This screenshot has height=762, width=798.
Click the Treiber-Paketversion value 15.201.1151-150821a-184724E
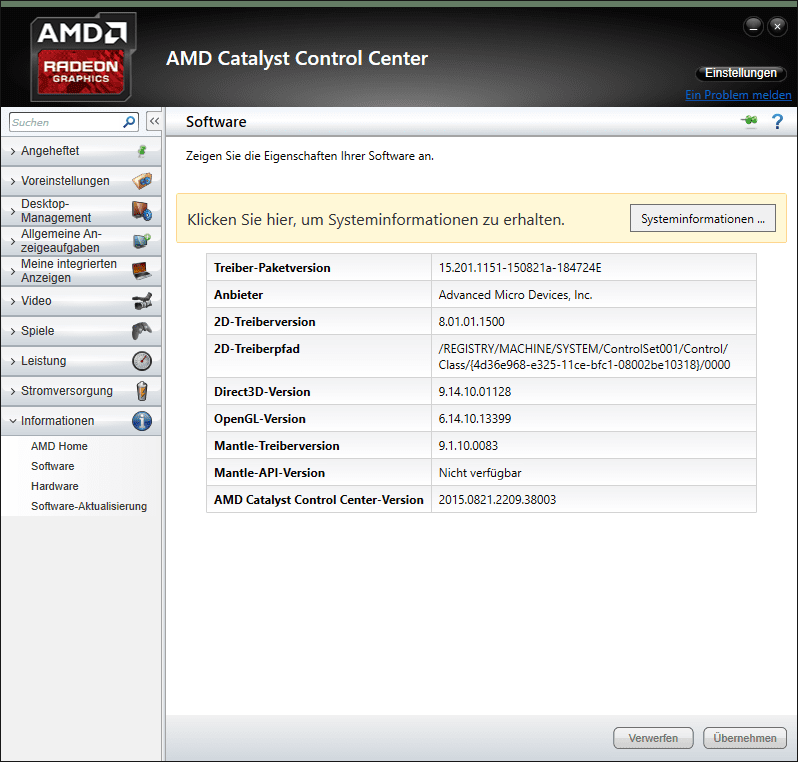(520, 268)
